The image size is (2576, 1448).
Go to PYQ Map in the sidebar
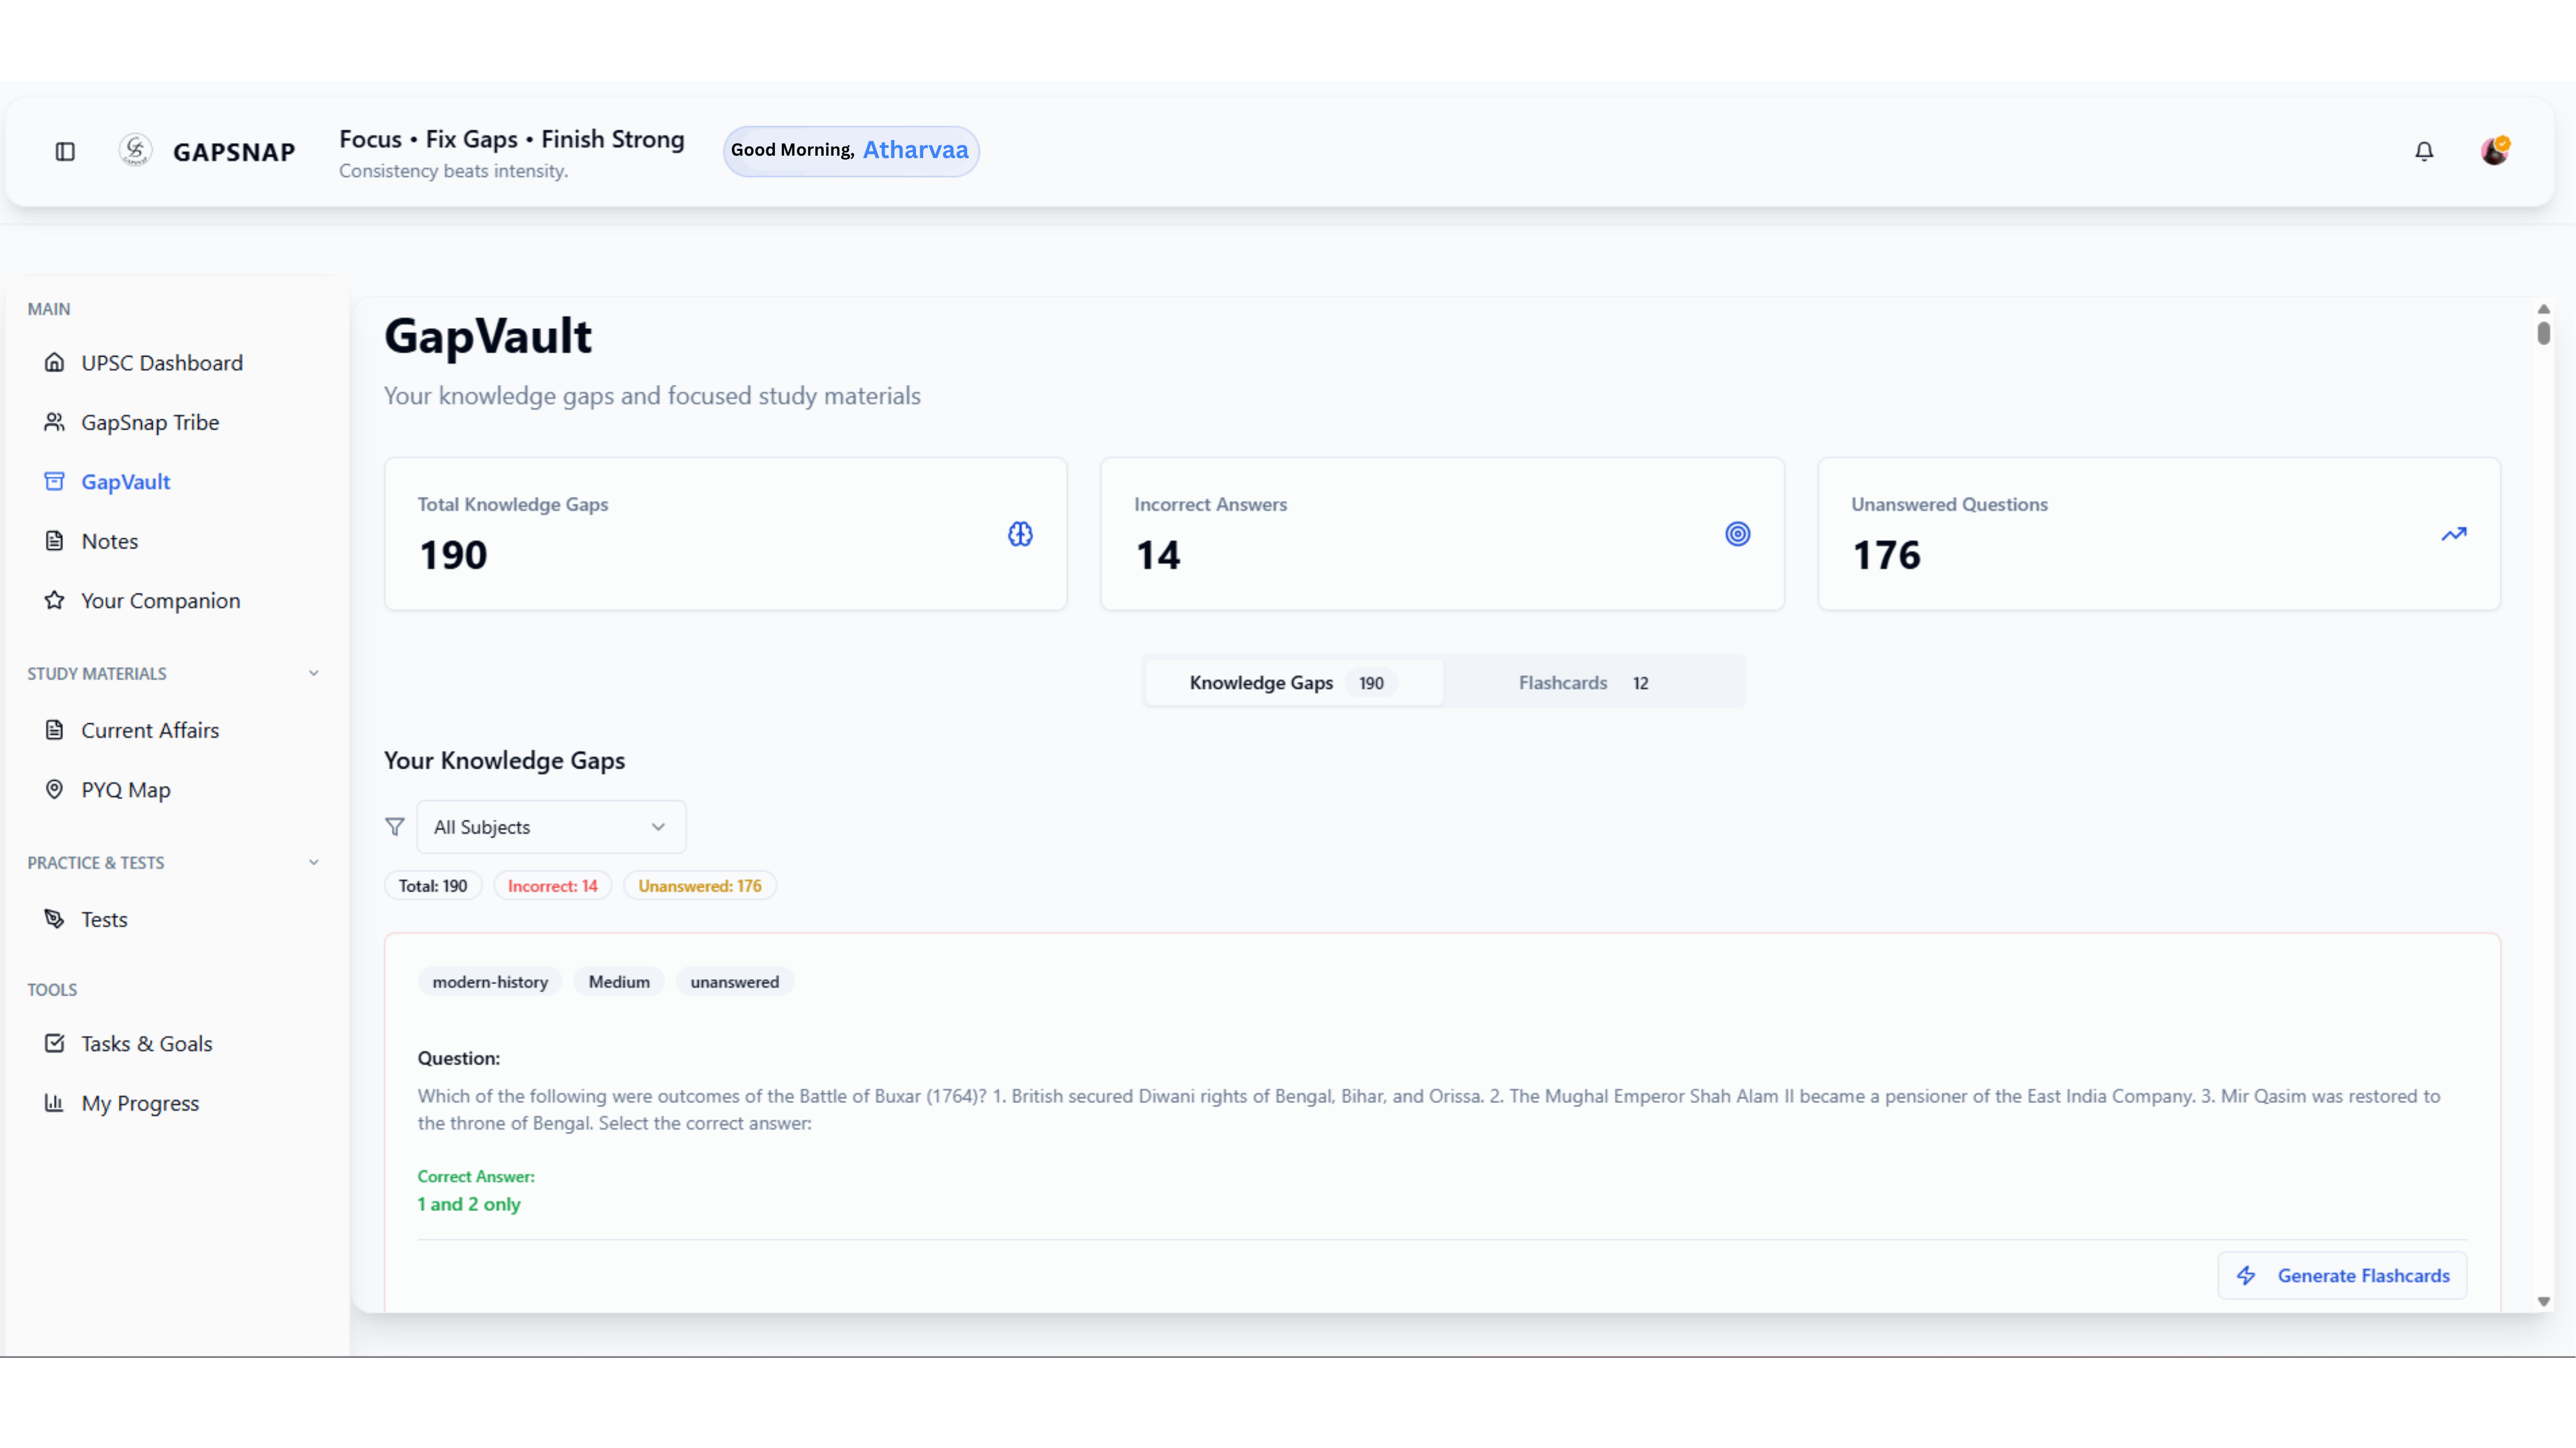[x=125, y=789]
